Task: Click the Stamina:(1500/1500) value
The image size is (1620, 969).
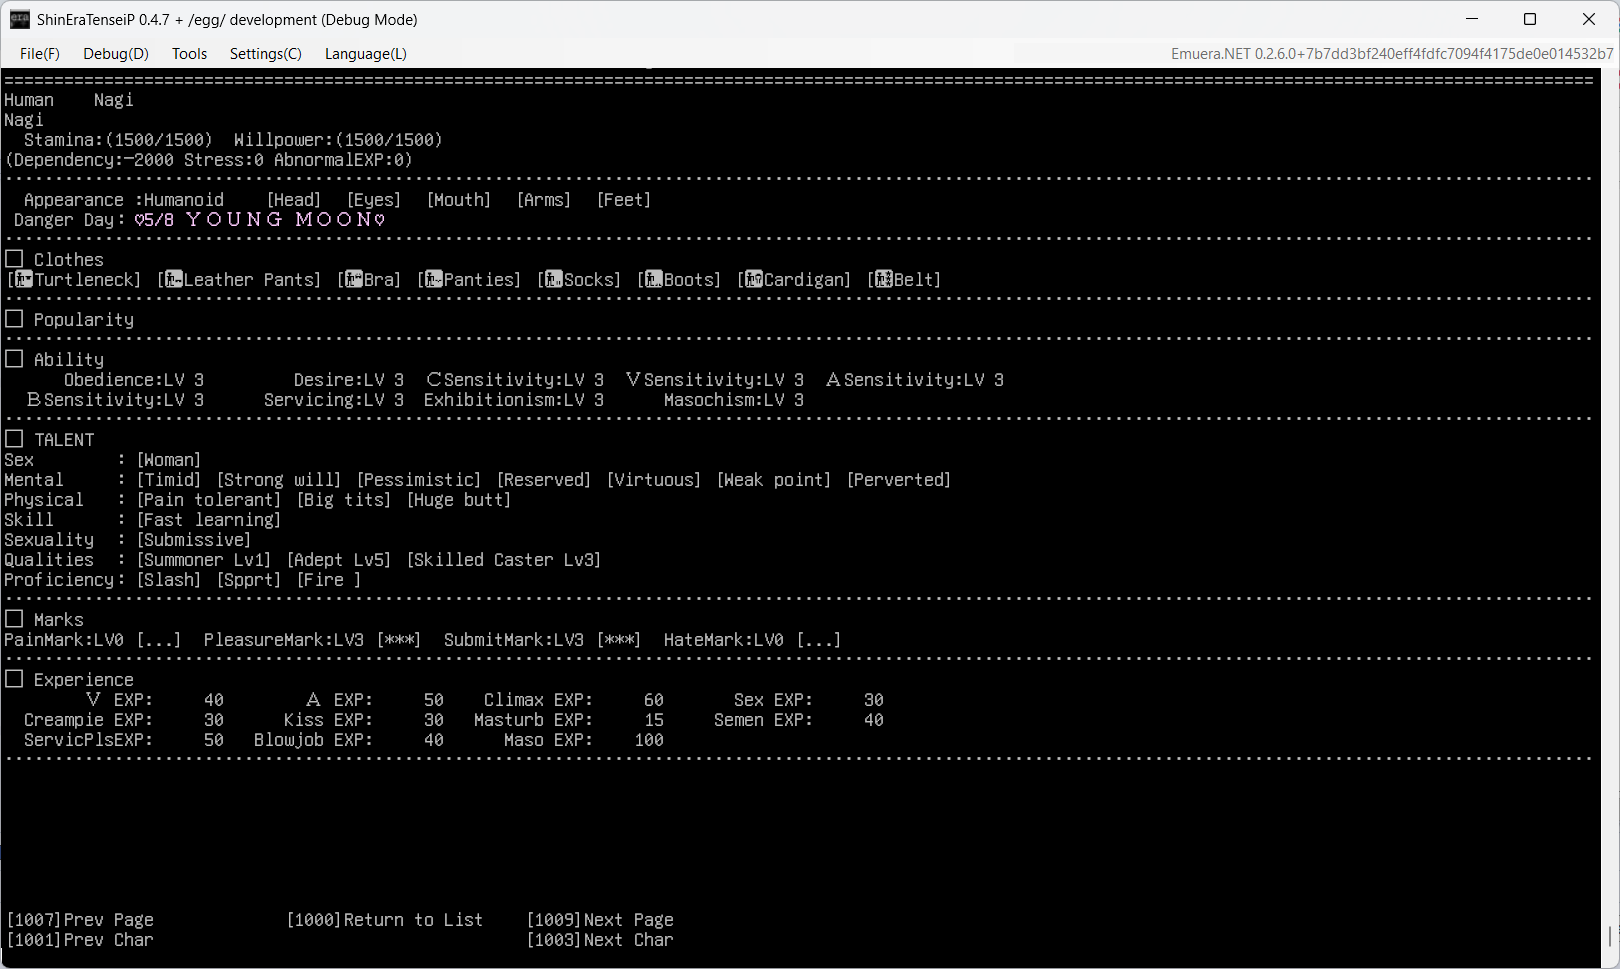Action: click(x=119, y=140)
